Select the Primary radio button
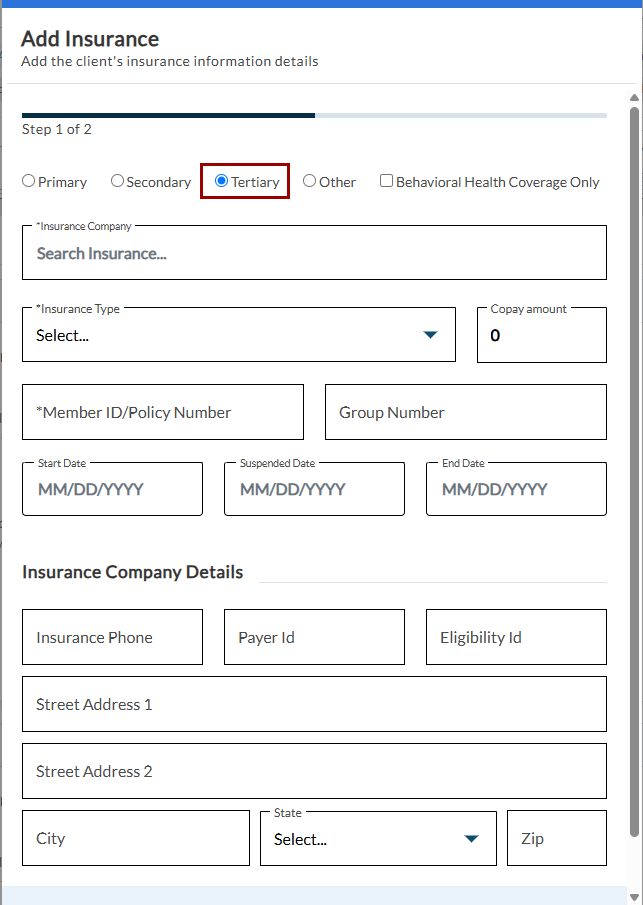This screenshot has width=643, height=905. click(29, 182)
